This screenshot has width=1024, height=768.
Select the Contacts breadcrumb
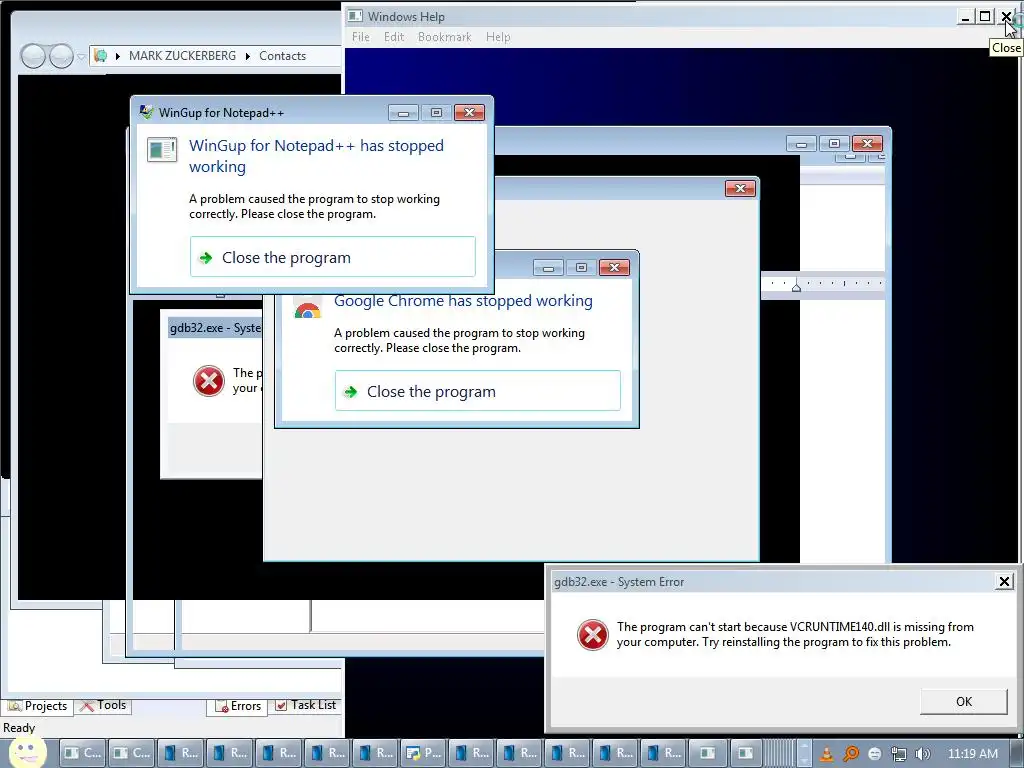coord(282,56)
